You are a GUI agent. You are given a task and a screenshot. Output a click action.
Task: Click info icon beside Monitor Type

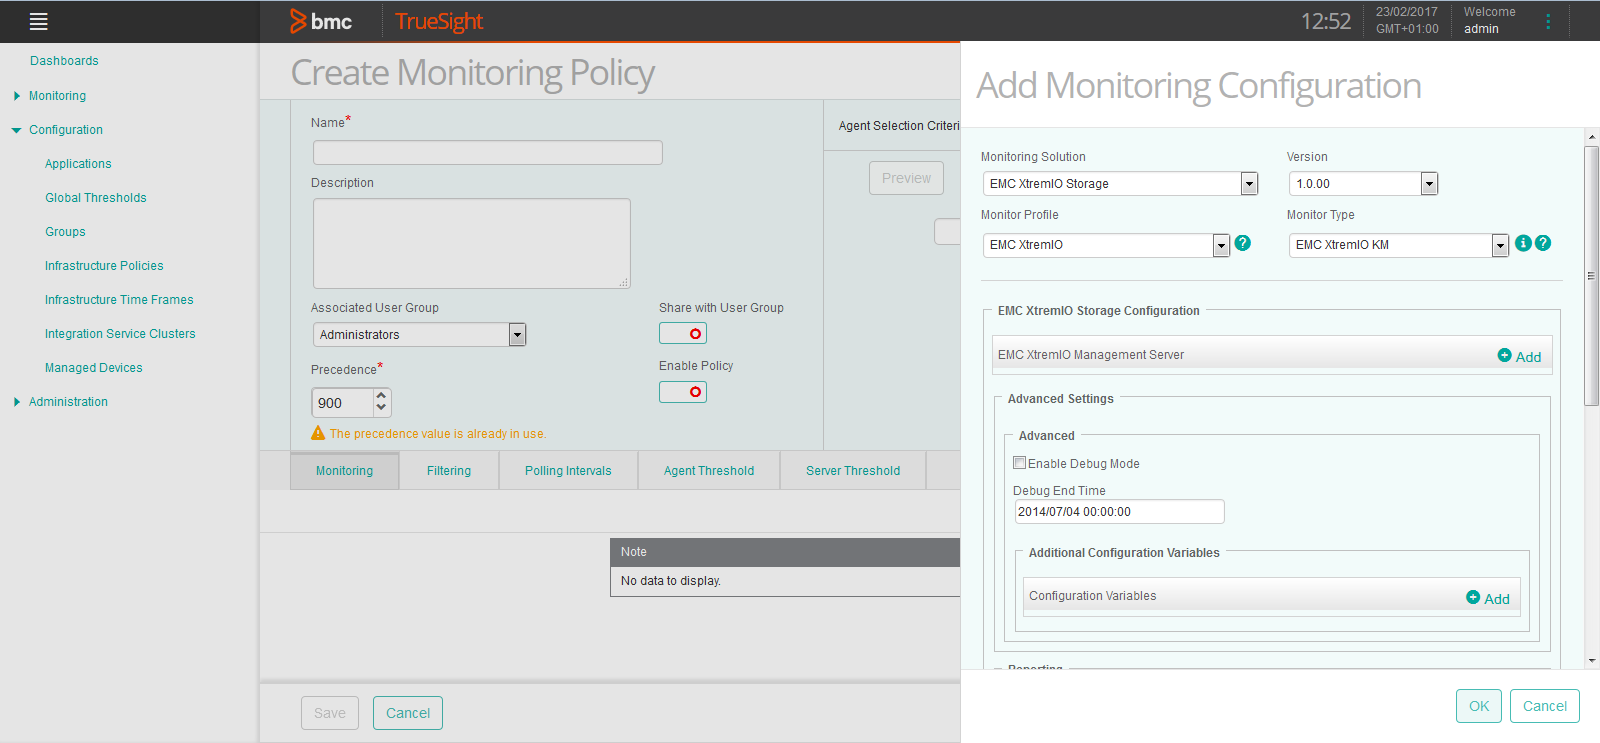1523,243
